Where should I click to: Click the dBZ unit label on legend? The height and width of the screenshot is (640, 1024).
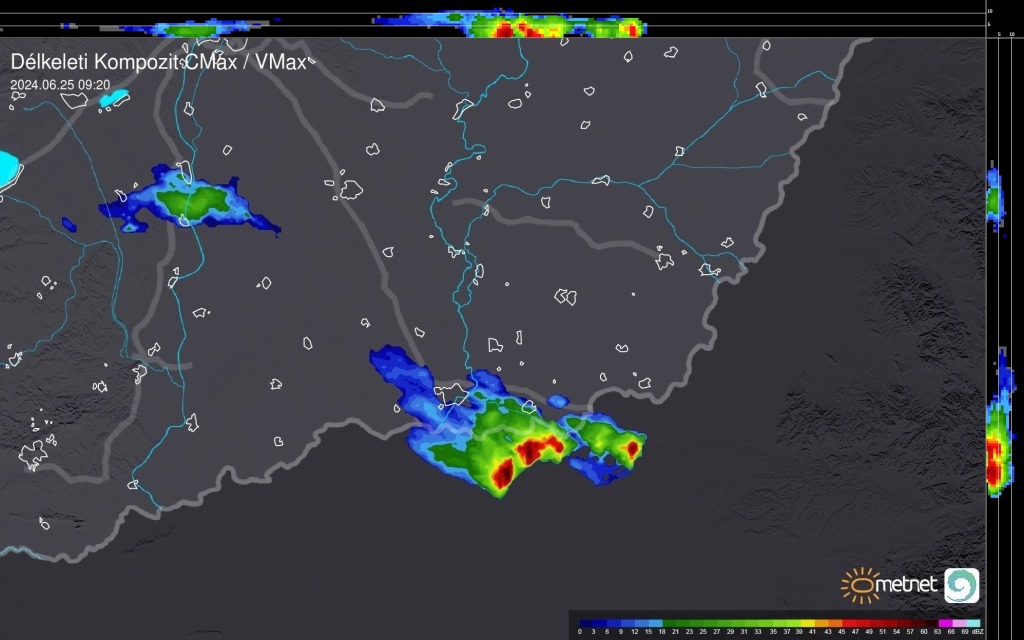coord(978,632)
